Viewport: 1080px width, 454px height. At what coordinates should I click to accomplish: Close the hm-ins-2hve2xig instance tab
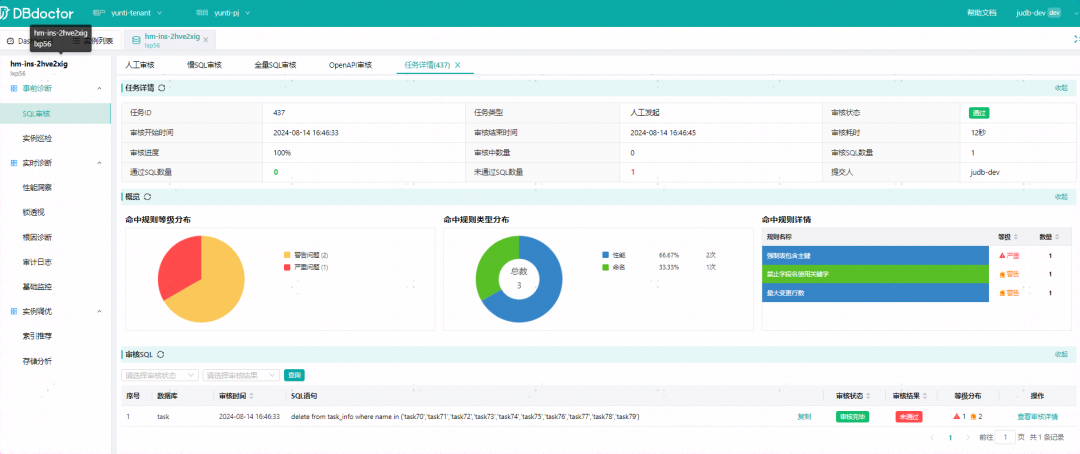click(x=205, y=40)
